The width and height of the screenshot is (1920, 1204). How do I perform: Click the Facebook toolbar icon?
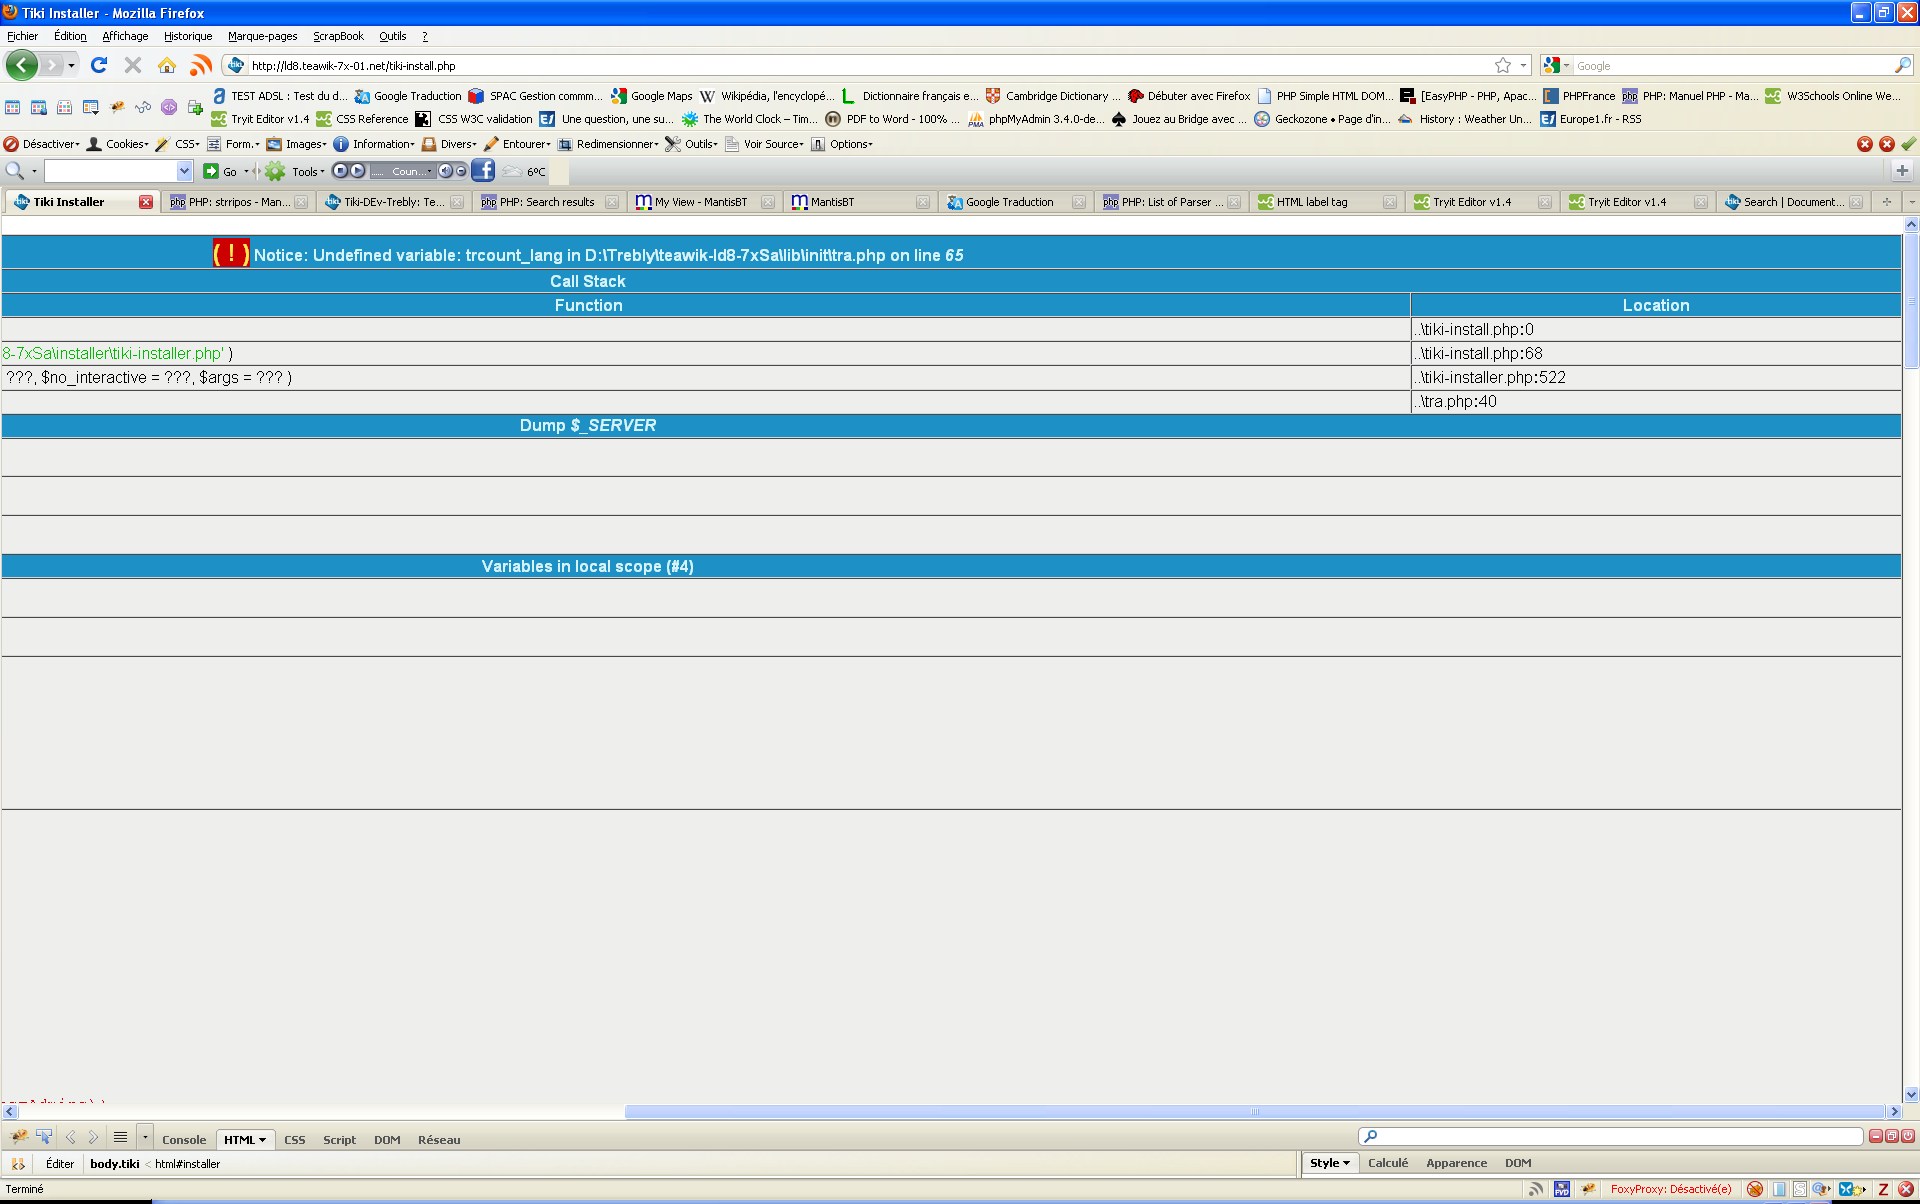(483, 170)
